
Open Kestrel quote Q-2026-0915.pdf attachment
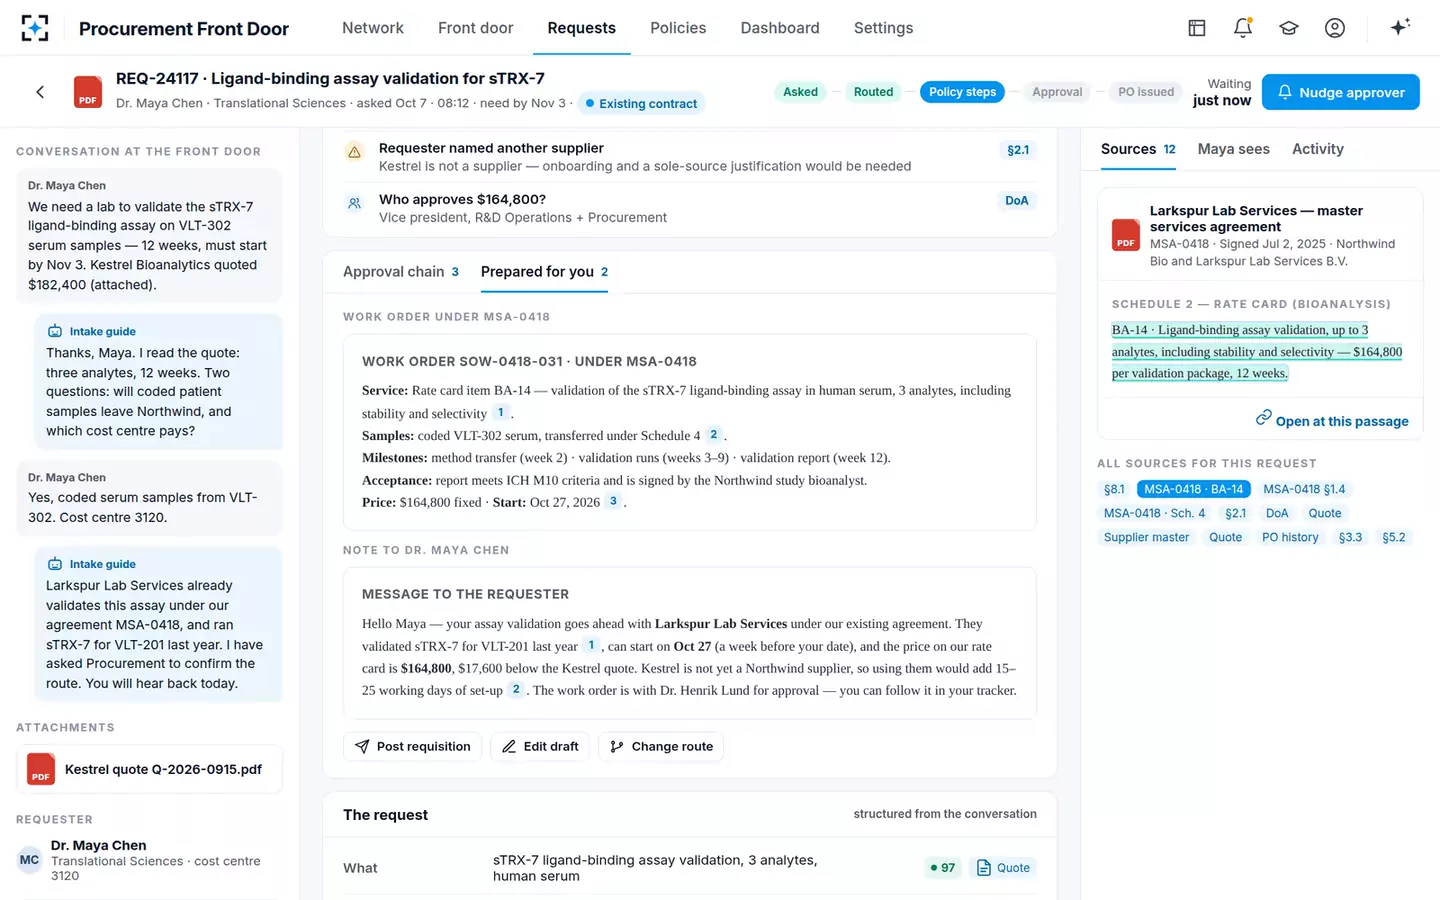(x=150, y=769)
